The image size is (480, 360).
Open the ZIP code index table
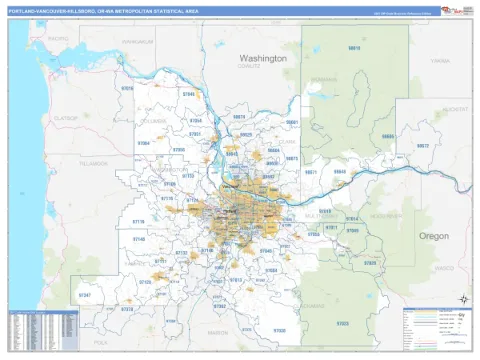point(43,331)
